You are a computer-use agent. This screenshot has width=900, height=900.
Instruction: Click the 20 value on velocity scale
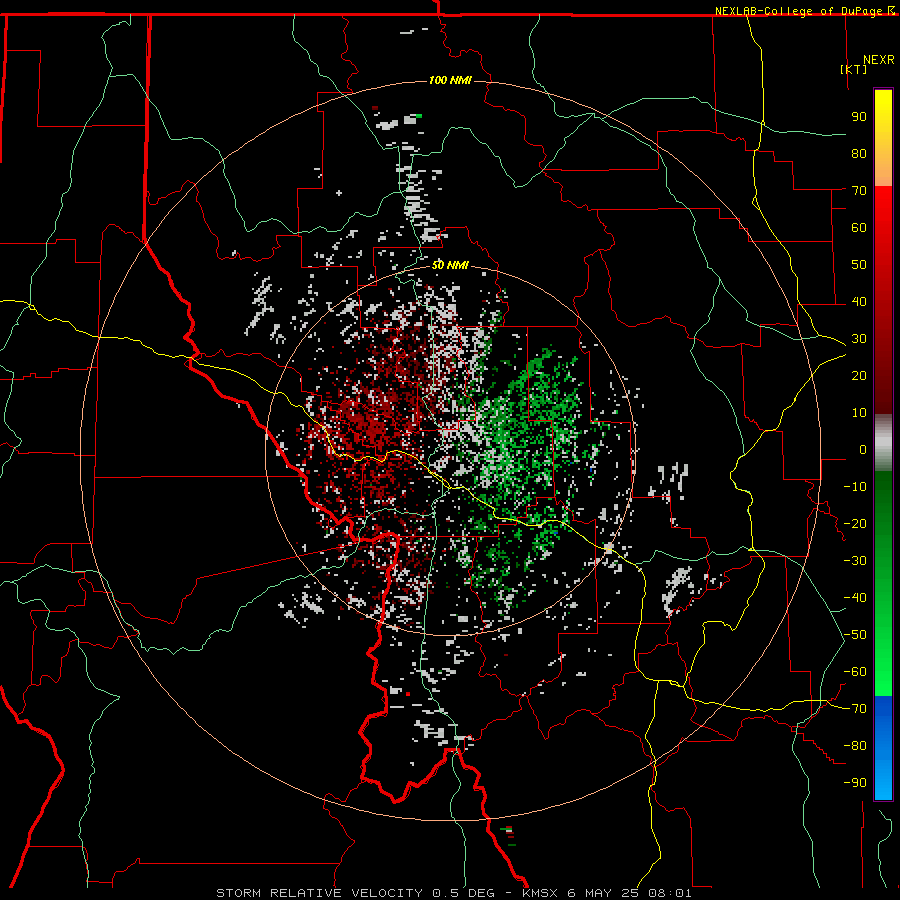(x=859, y=376)
